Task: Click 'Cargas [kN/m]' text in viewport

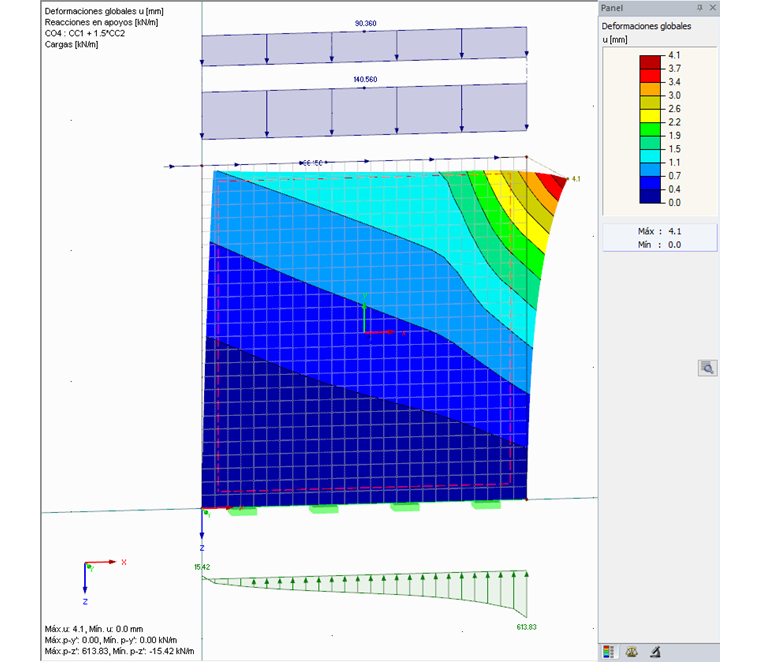Action: coord(71,45)
